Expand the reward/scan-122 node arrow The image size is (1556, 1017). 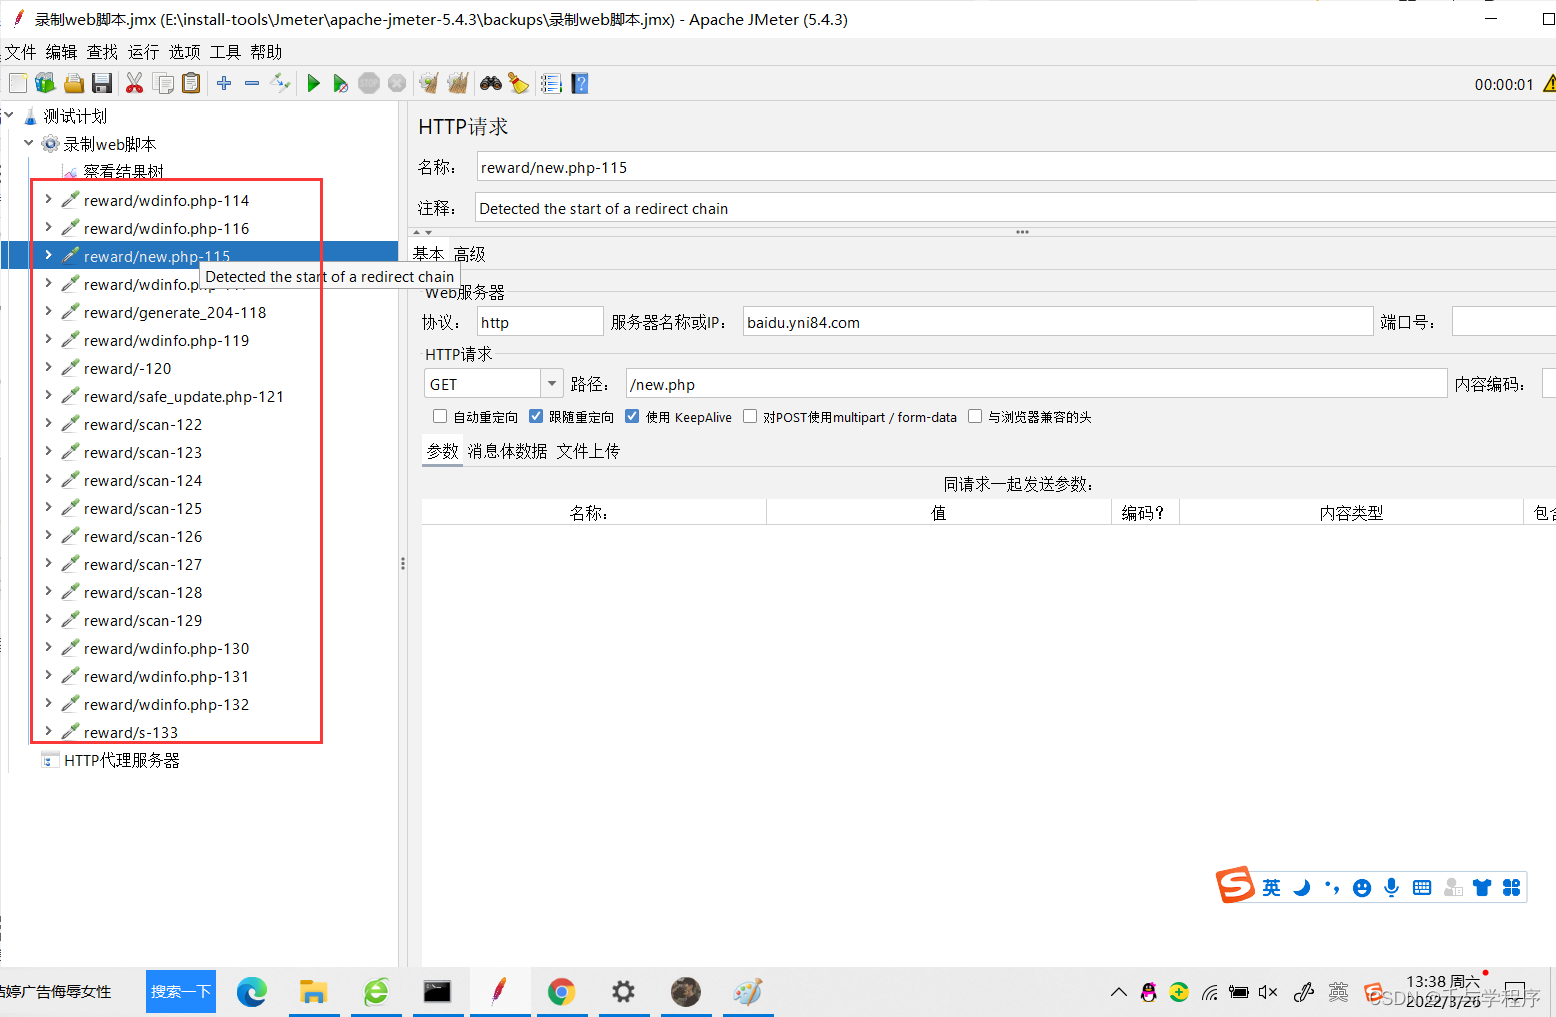click(48, 423)
